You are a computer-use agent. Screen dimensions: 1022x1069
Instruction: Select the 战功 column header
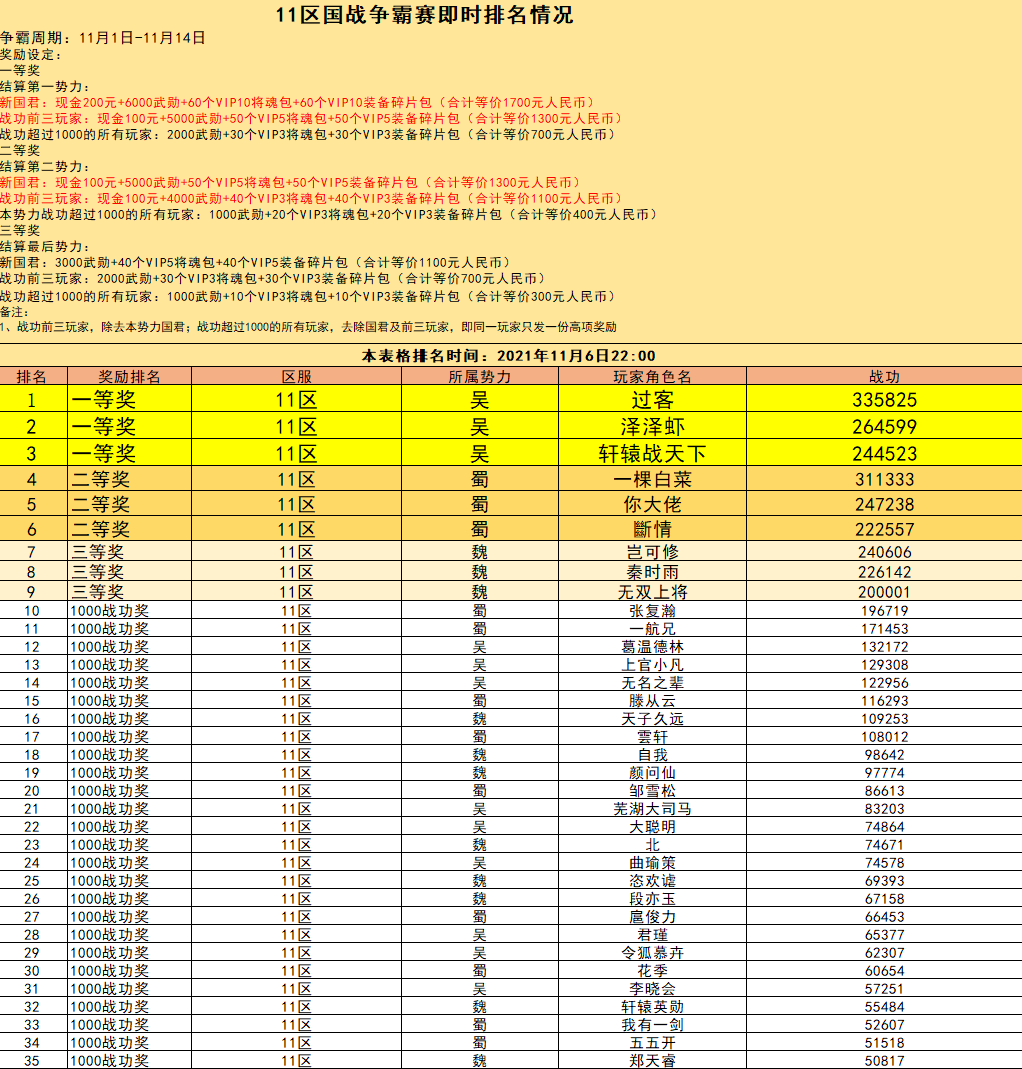(x=884, y=377)
